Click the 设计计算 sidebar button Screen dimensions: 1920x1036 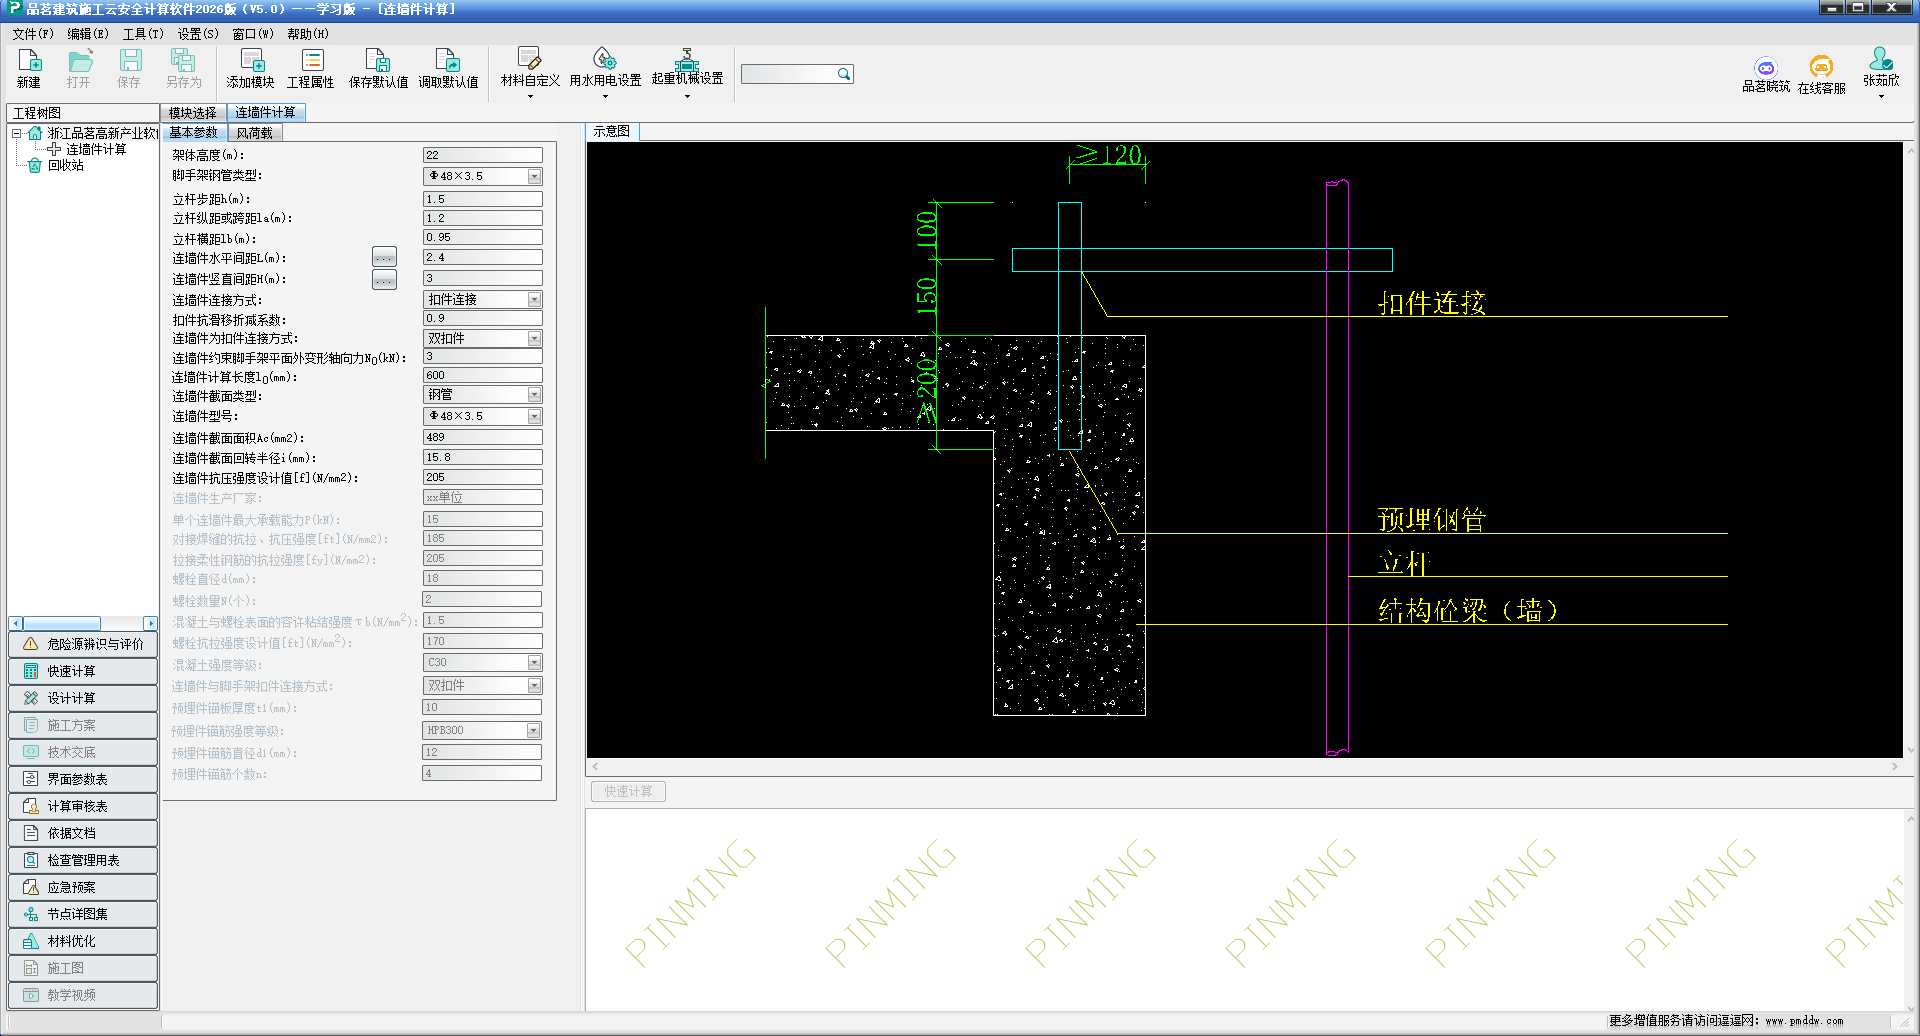(84, 698)
